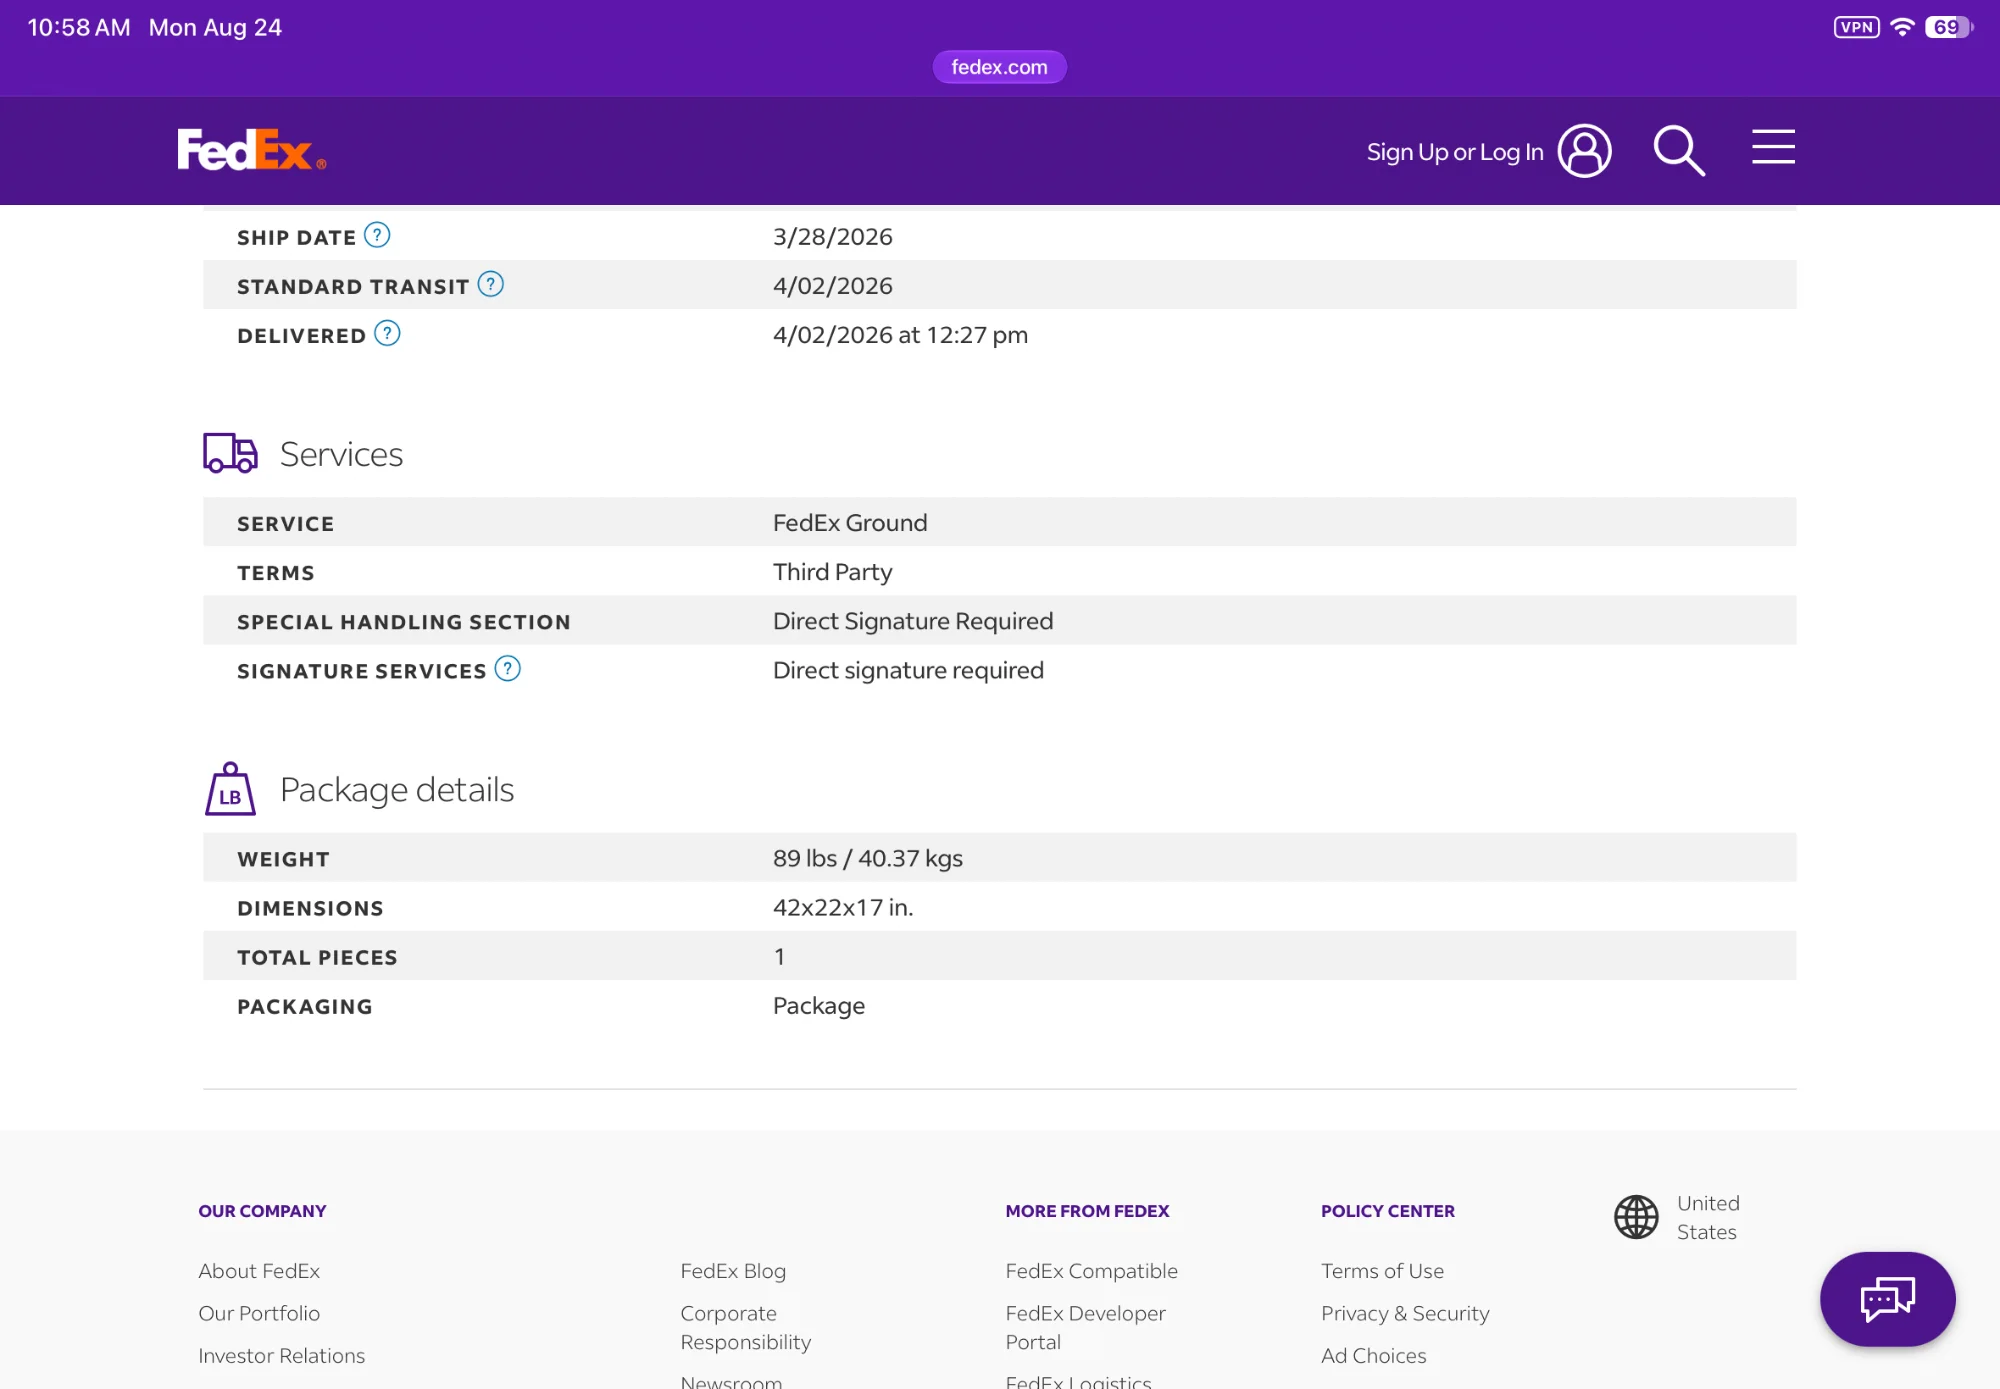
Task: Tap the VPN status indicator
Action: [1856, 27]
